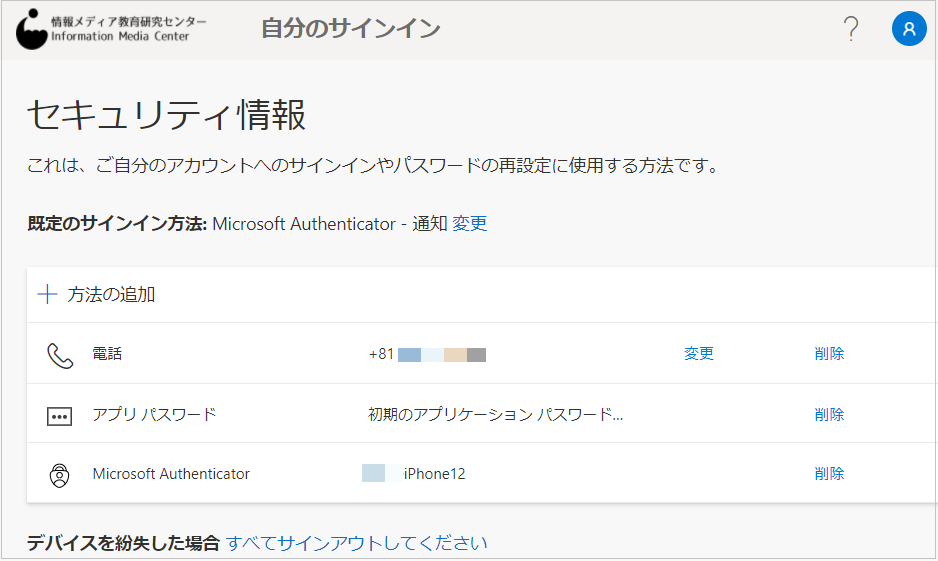Open the account profile avatar menu
Viewport: 938px width, 561px height.
[x=909, y=29]
